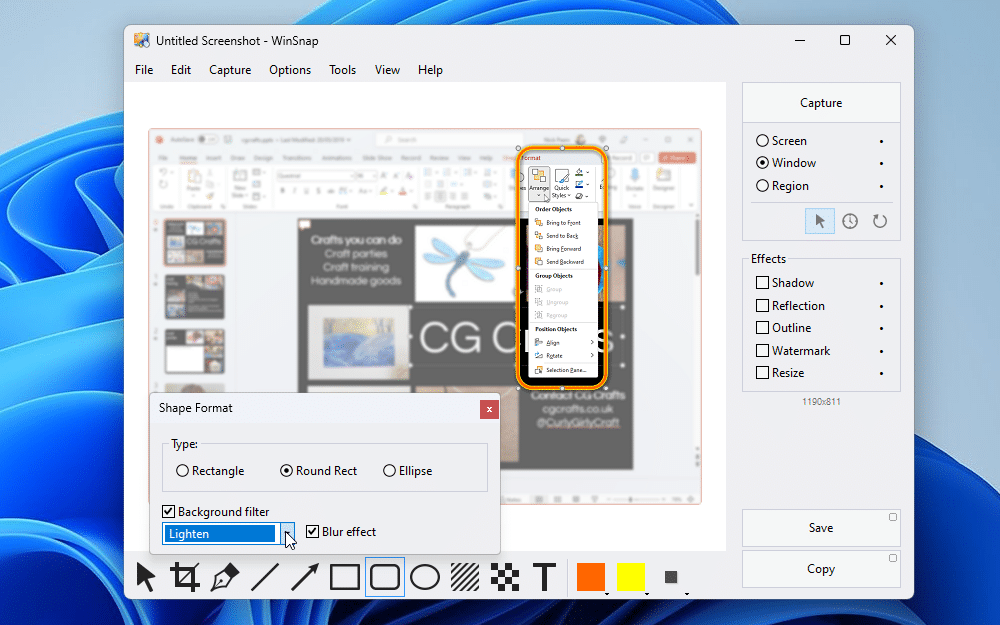Select the Region capture mode
Screen dimensions: 1000x625
(761, 185)
